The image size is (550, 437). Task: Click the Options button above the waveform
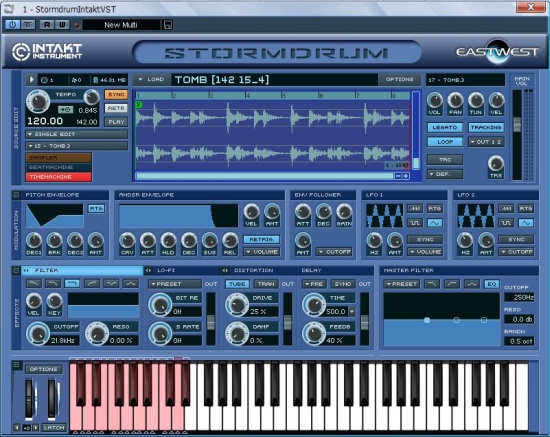400,80
